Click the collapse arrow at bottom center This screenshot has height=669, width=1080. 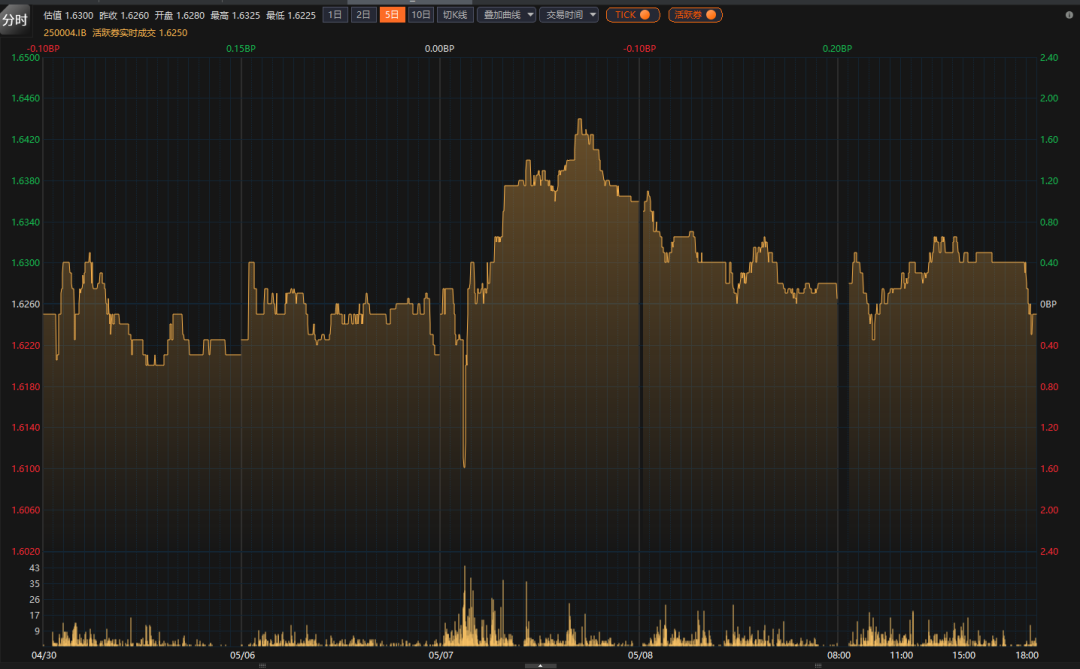[x=540, y=665]
